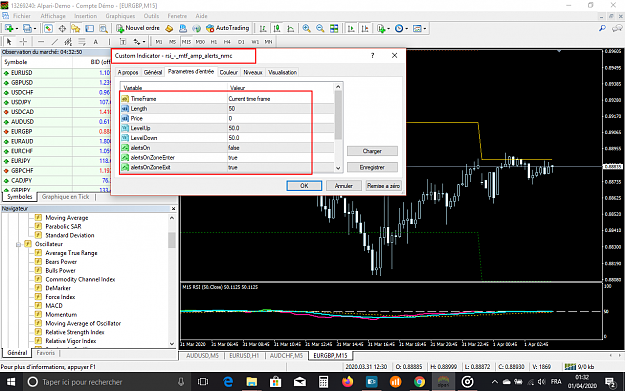The height and width of the screenshot is (391, 625).
Task: Select the arrow cursor tool
Action: point(10,41)
